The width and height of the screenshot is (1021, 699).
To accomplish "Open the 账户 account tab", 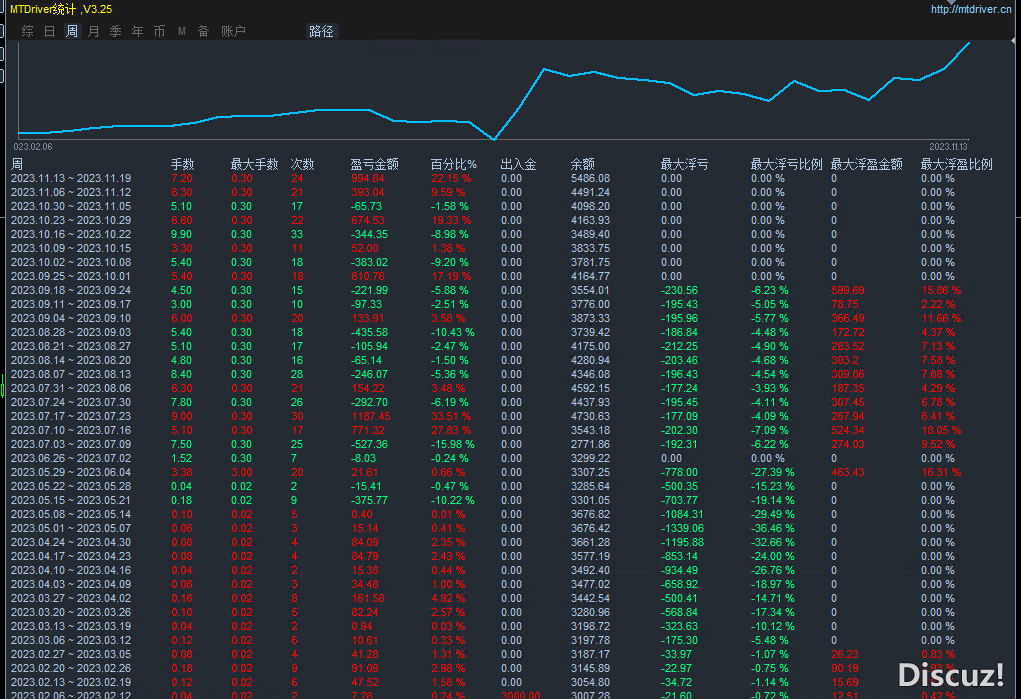I will click(233, 31).
